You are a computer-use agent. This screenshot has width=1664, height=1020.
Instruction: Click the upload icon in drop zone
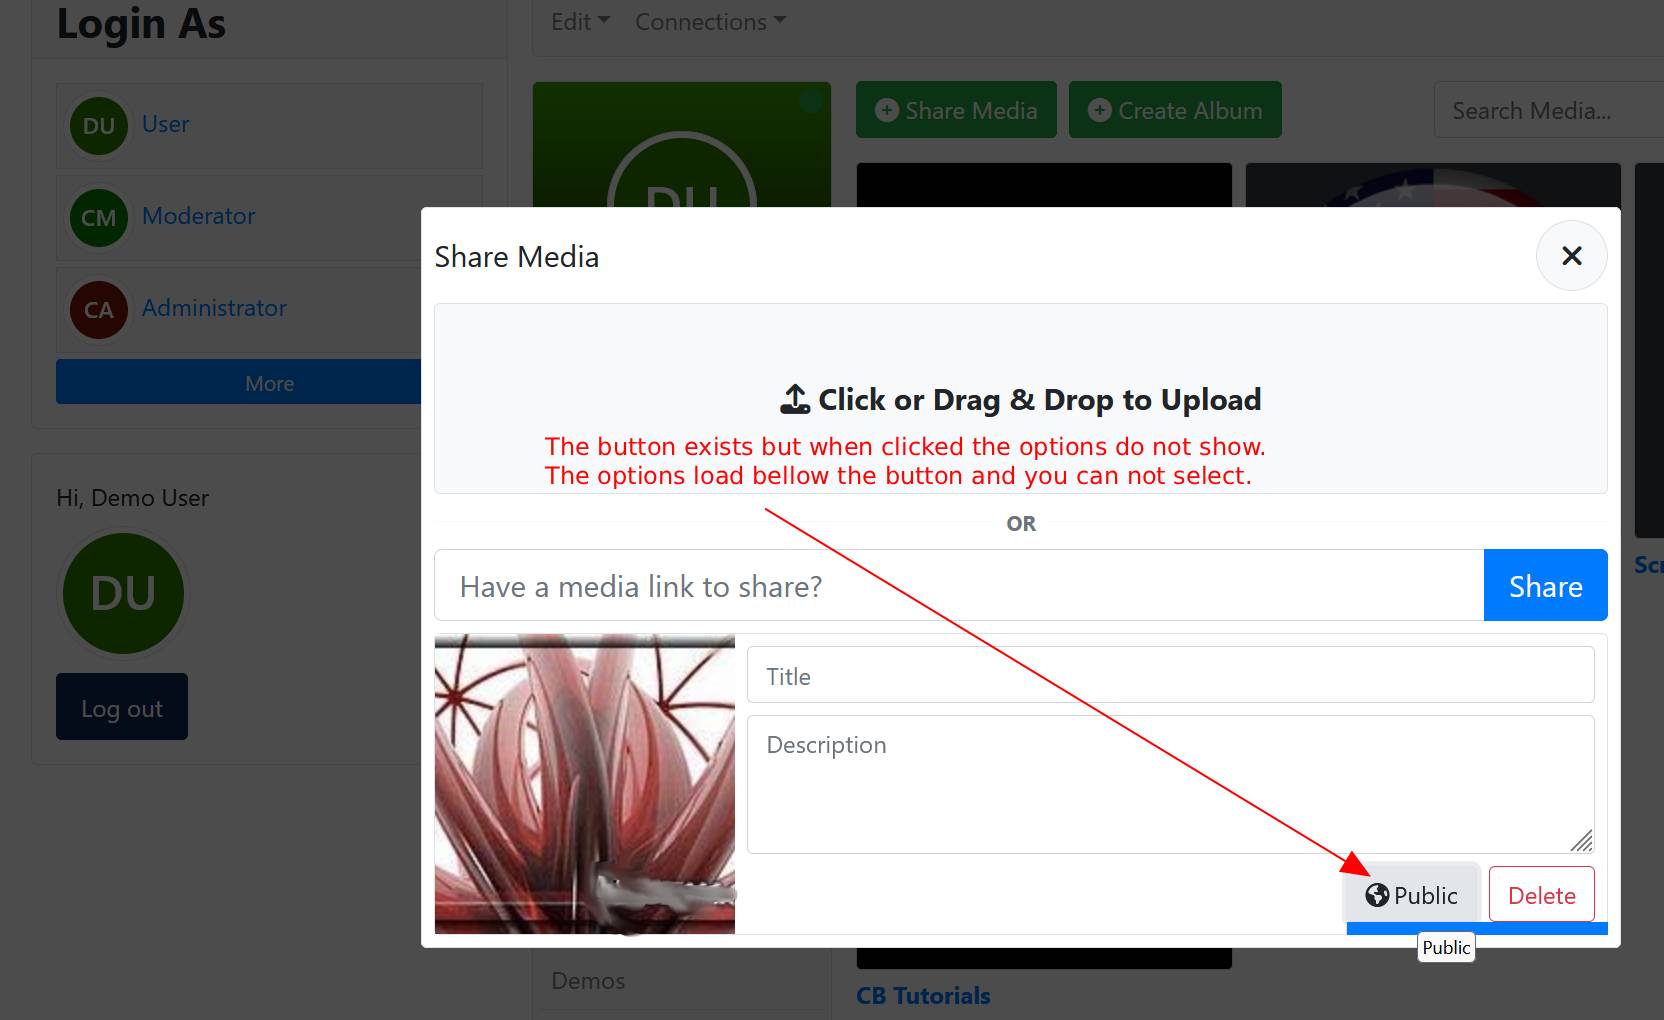pos(795,400)
